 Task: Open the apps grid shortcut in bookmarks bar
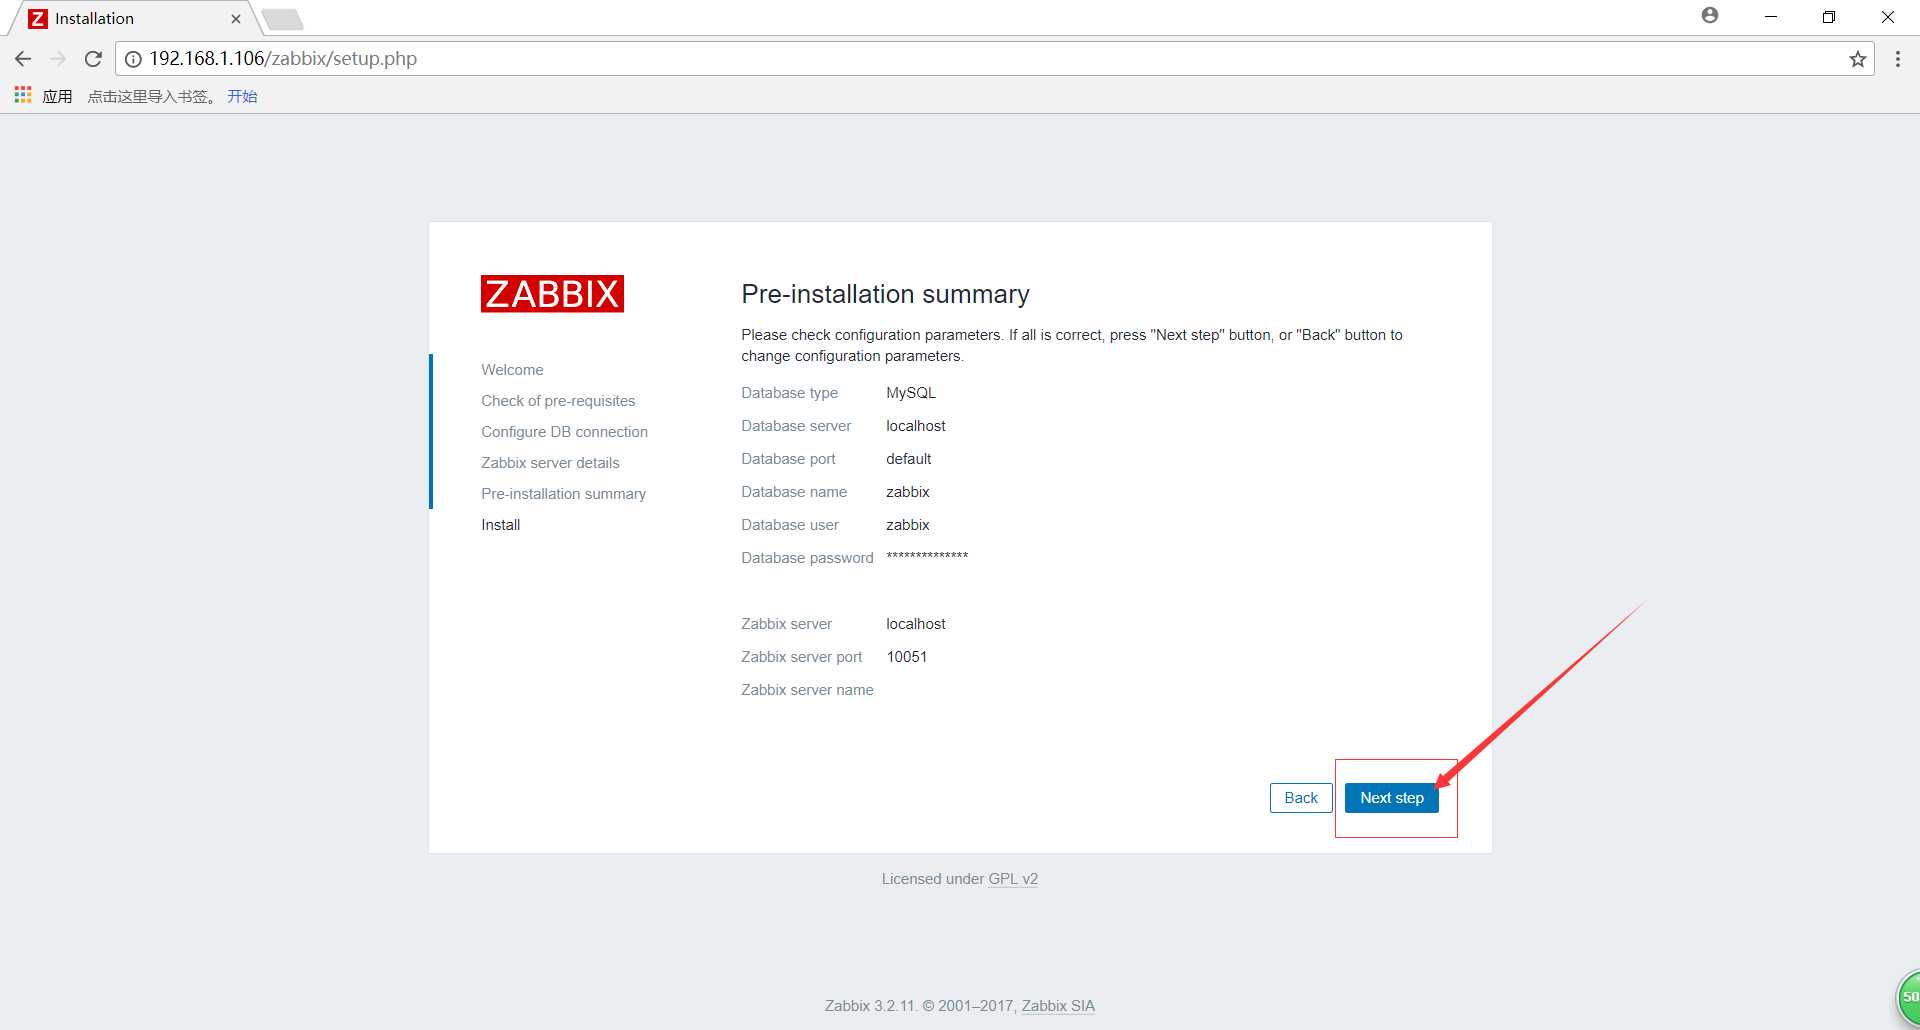pyautogui.click(x=23, y=95)
